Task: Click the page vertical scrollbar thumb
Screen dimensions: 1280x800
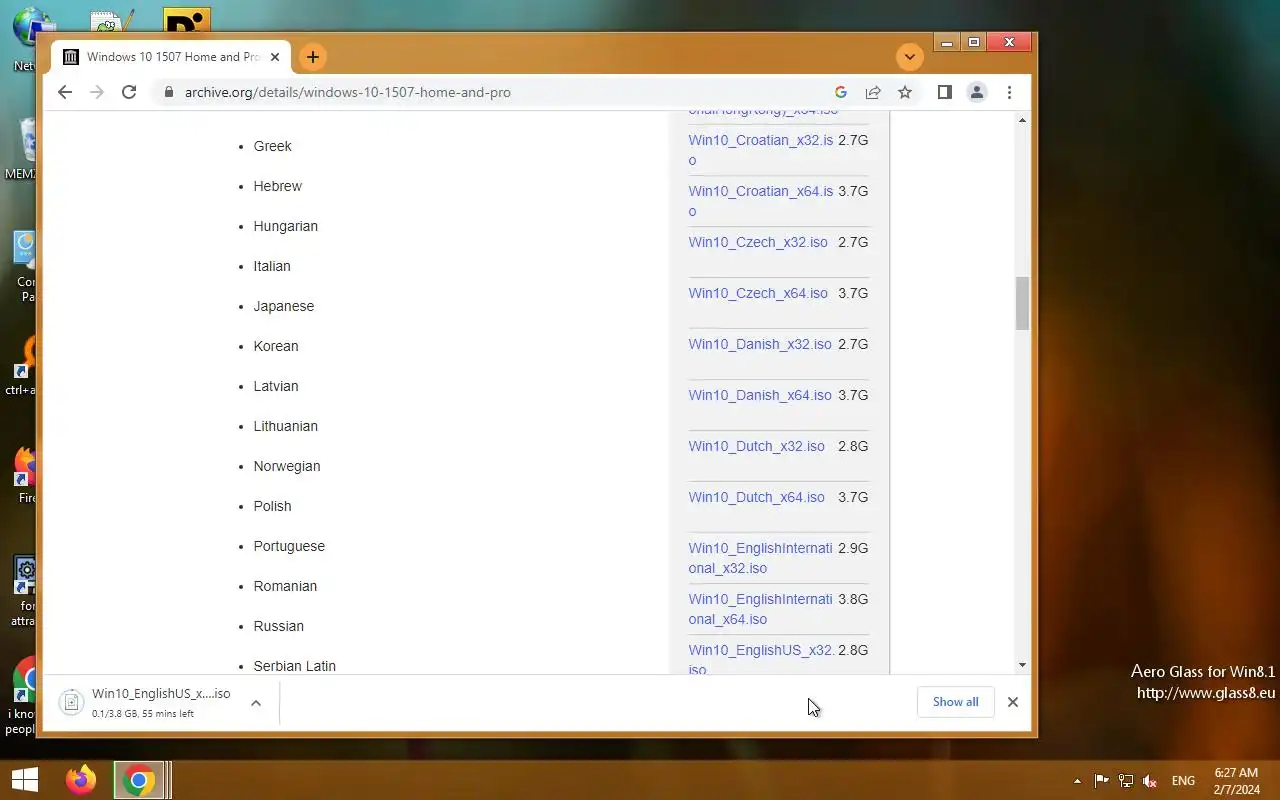Action: [1022, 303]
